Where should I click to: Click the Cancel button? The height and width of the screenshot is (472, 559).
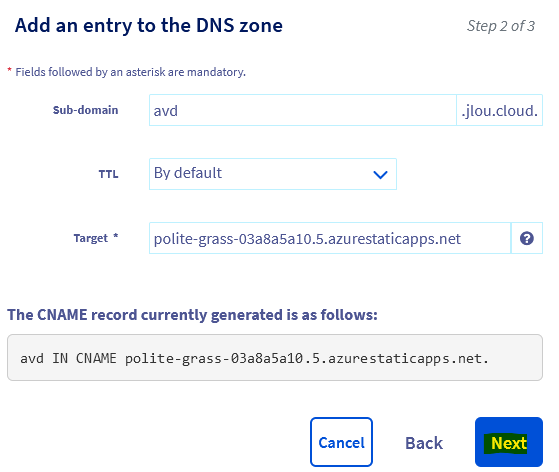pos(341,442)
